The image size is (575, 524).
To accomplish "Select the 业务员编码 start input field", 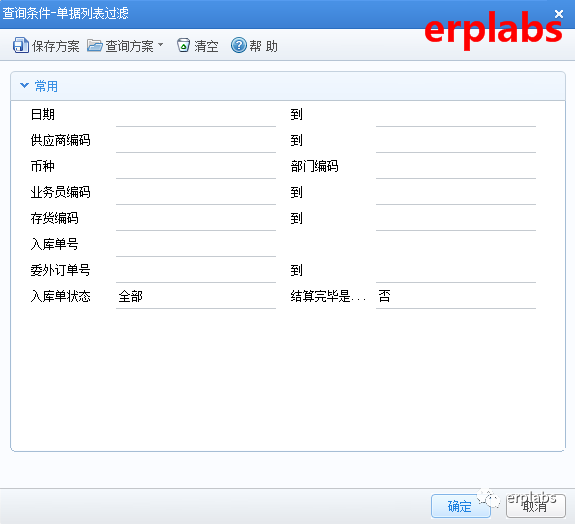I will [x=196, y=193].
